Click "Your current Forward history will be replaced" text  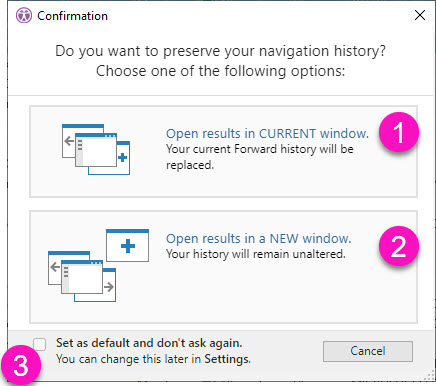tap(260, 157)
